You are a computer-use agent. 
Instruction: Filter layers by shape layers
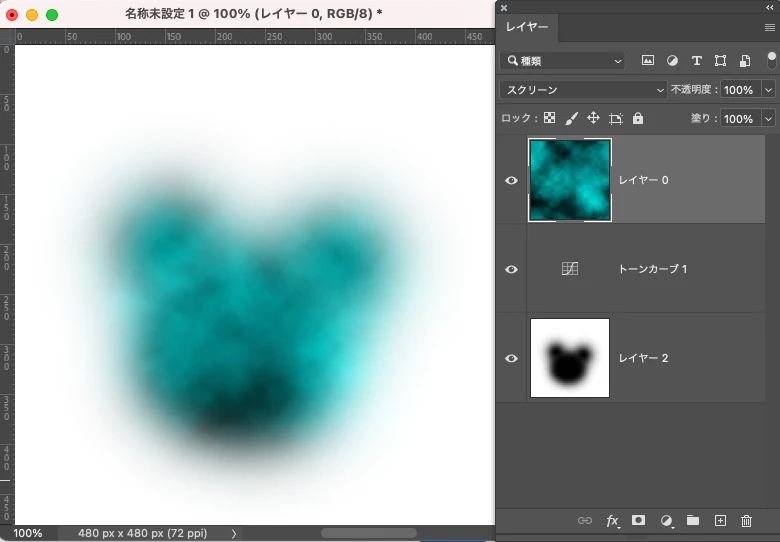click(720, 61)
